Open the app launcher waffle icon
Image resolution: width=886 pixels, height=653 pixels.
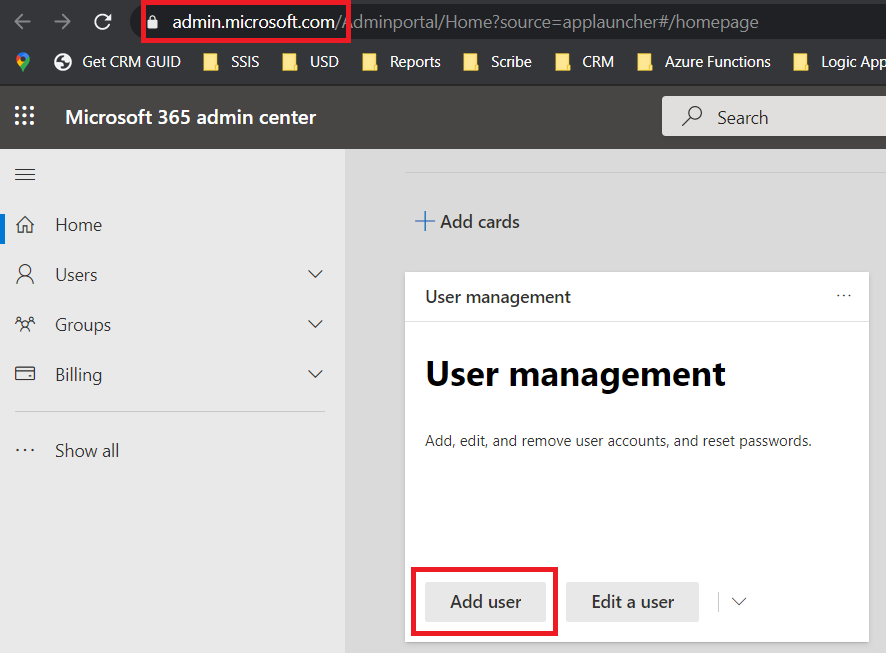coord(24,116)
